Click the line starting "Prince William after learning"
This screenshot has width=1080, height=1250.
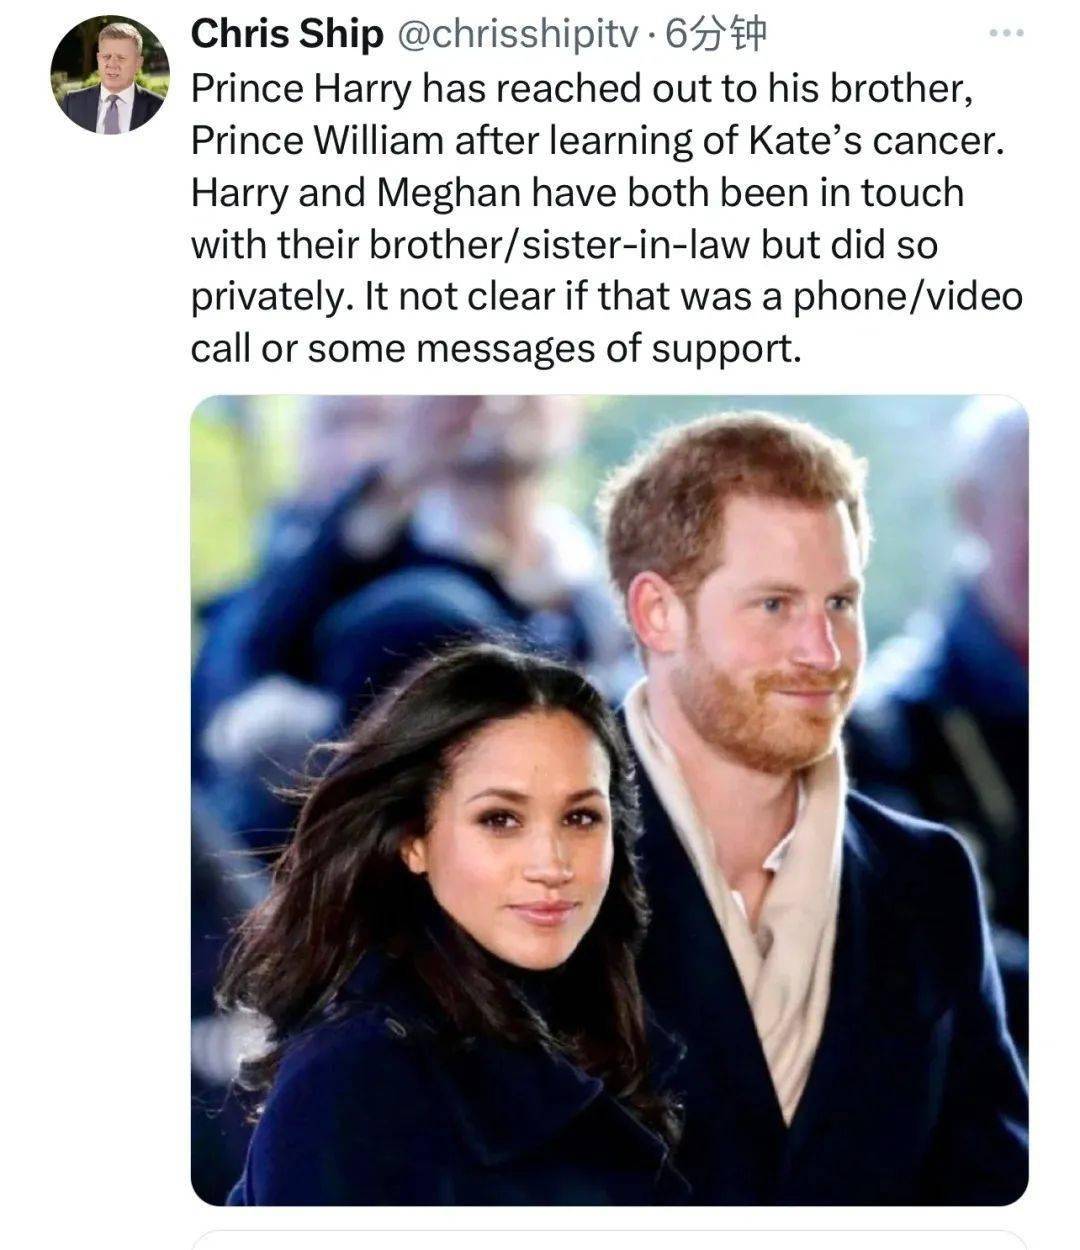tap(596, 141)
